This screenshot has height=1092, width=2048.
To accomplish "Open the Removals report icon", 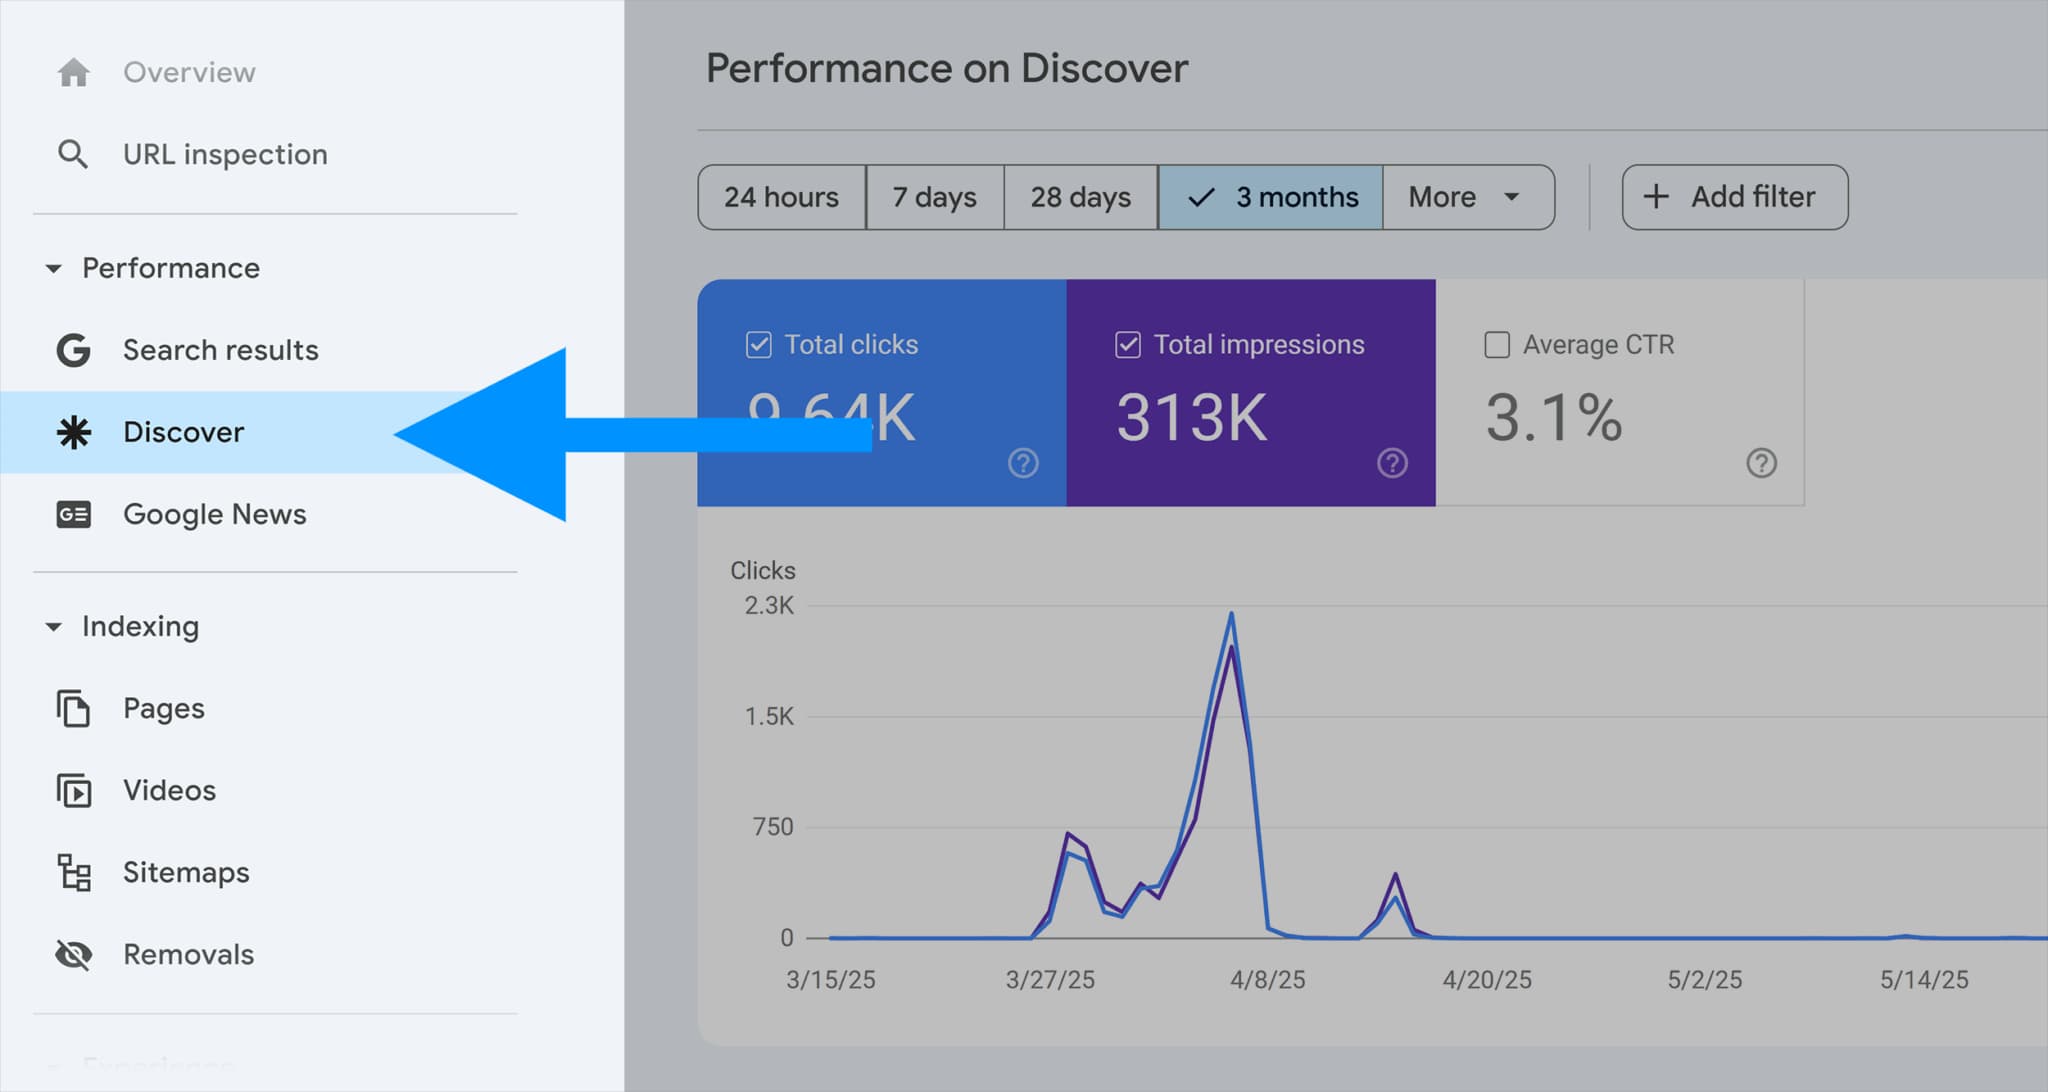I will [x=71, y=954].
